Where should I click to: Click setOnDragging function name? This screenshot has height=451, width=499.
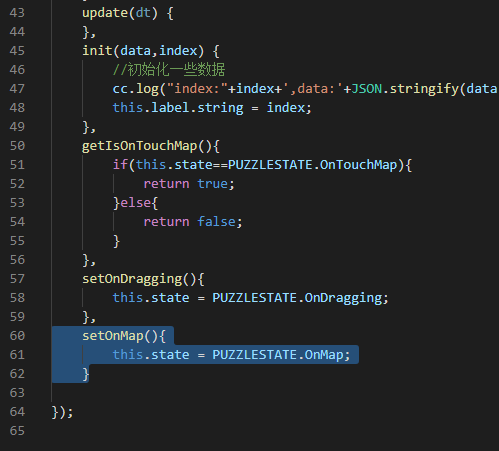pyautogui.click(x=132, y=279)
